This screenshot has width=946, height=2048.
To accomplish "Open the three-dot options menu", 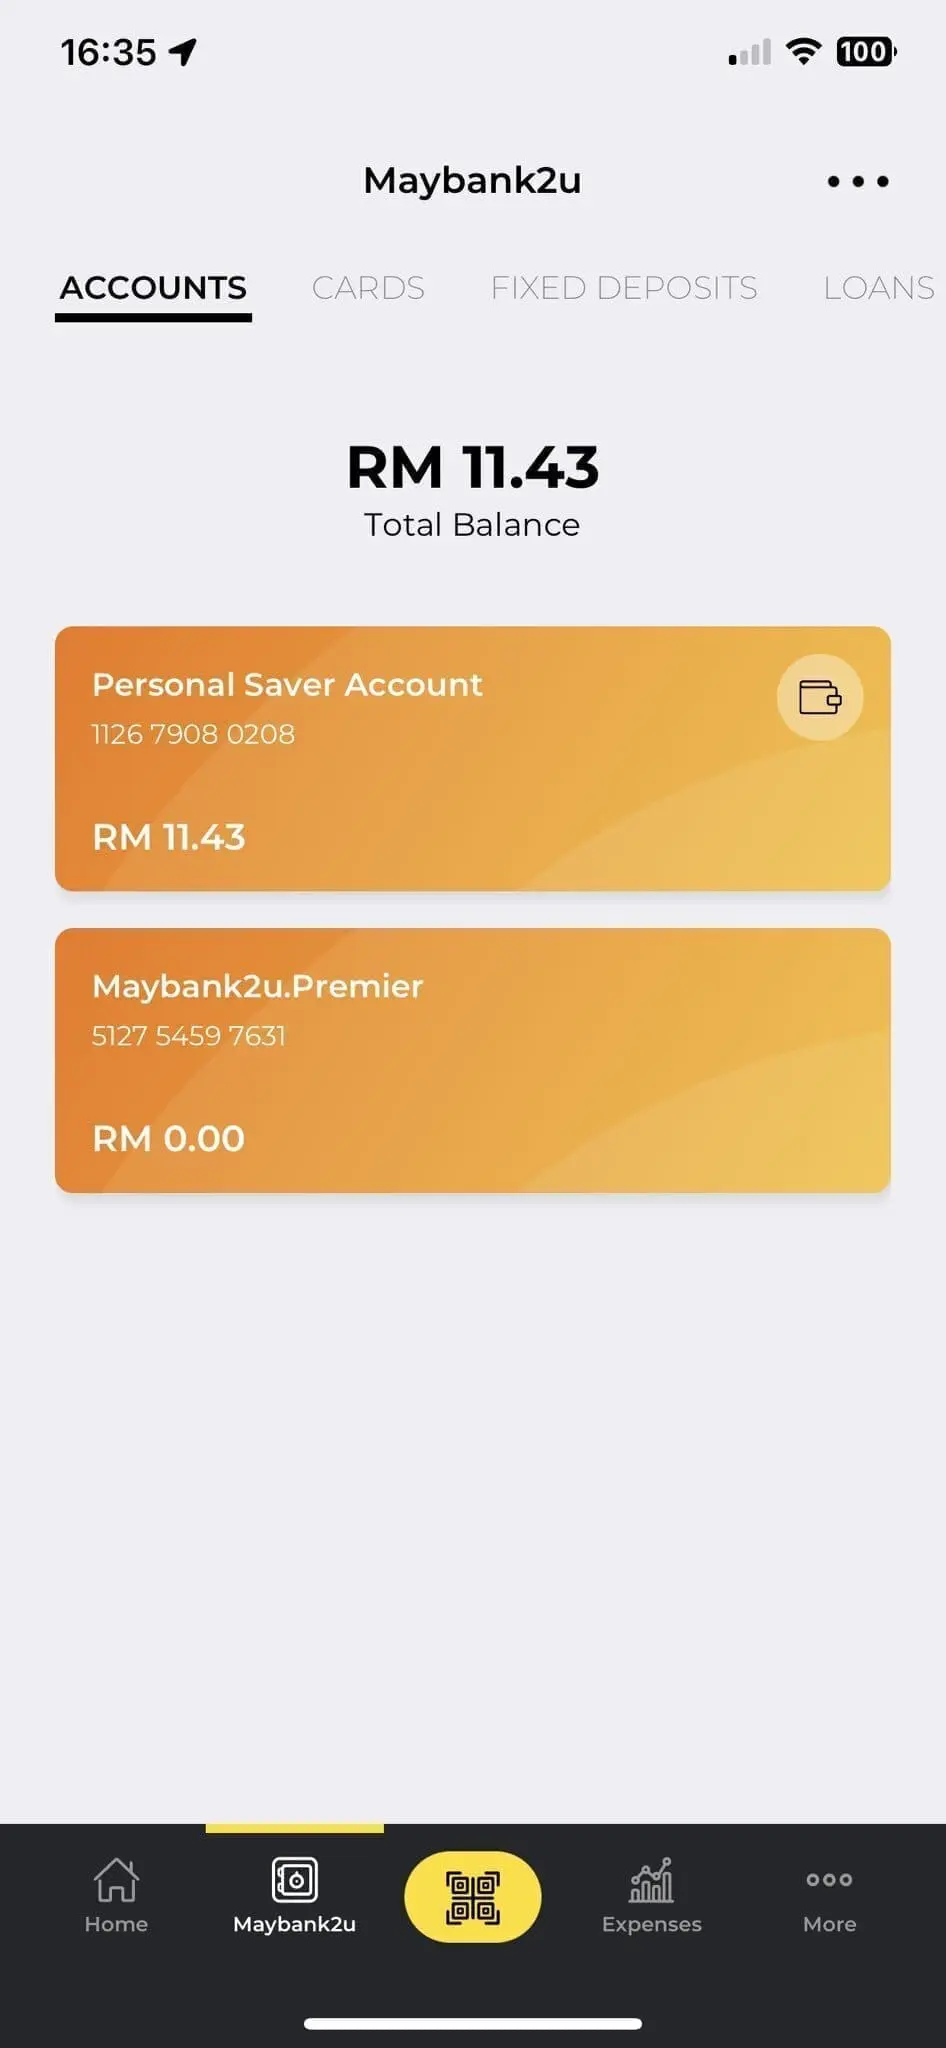I will 858,182.
